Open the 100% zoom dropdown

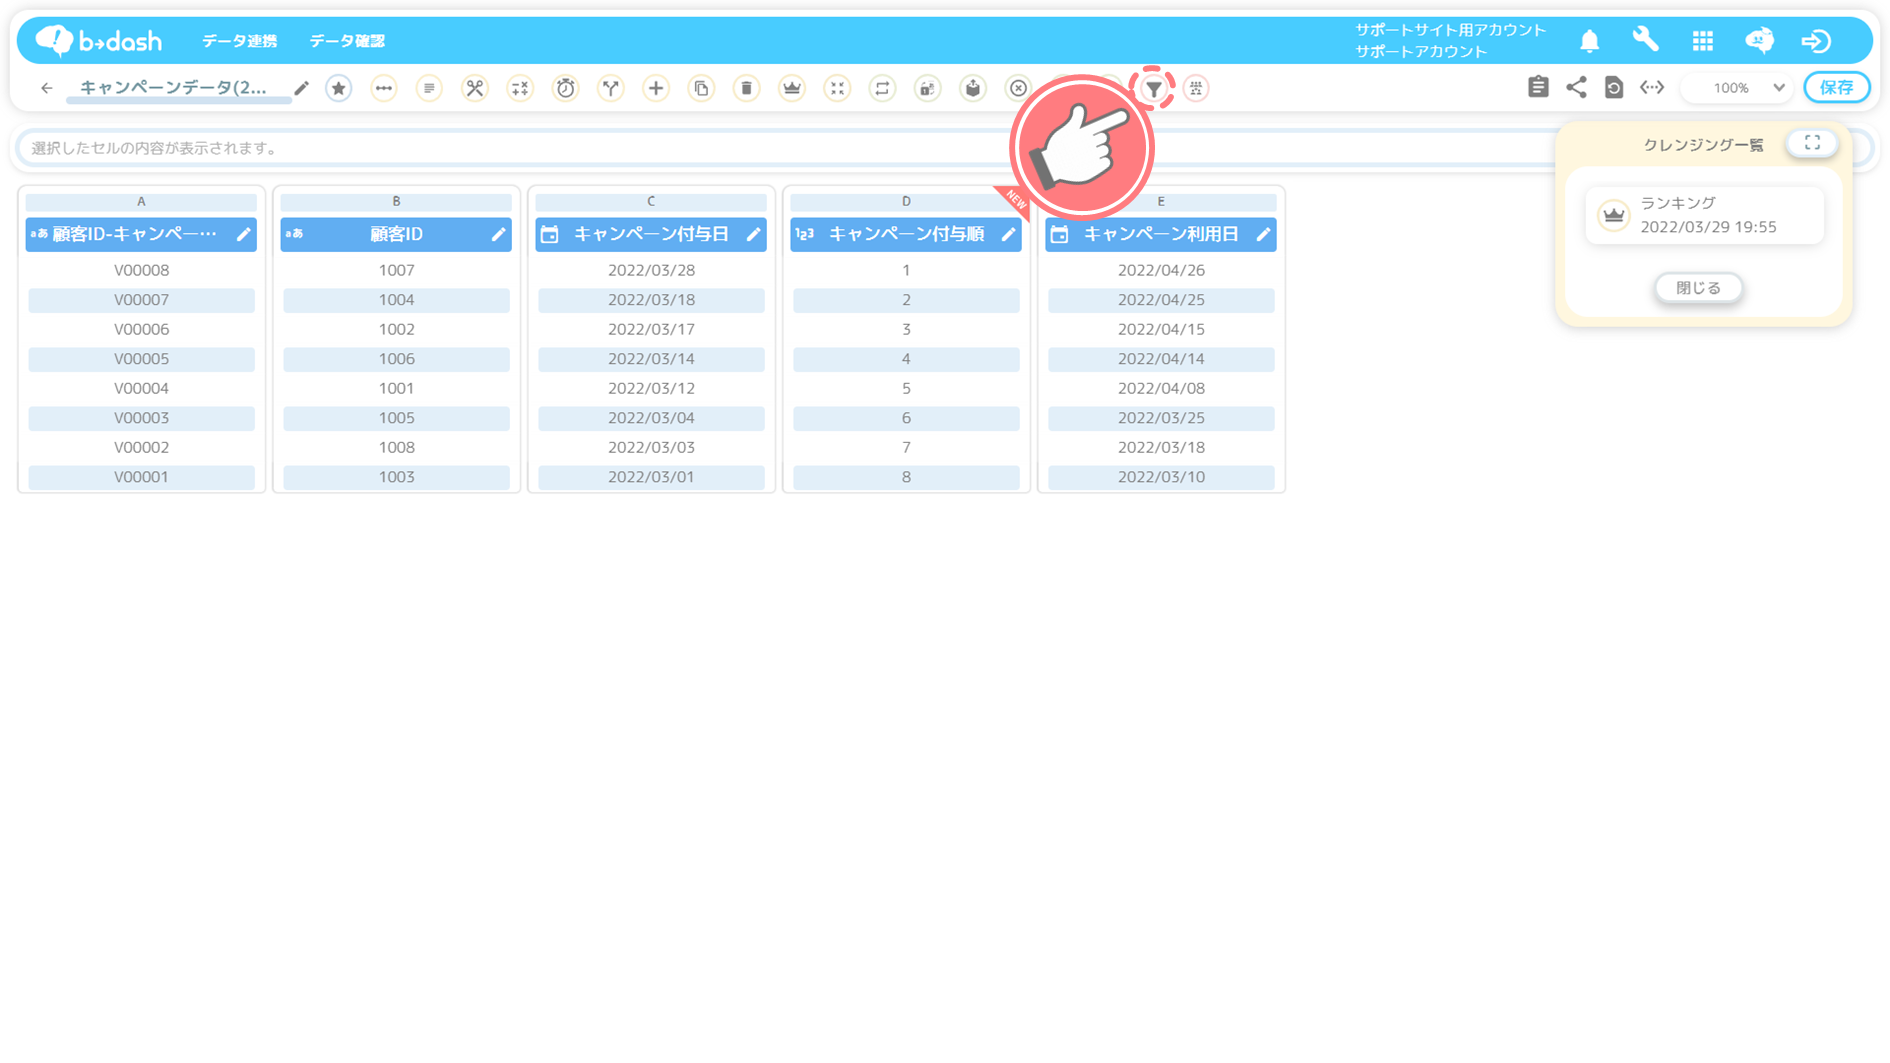click(x=1738, y=87)
